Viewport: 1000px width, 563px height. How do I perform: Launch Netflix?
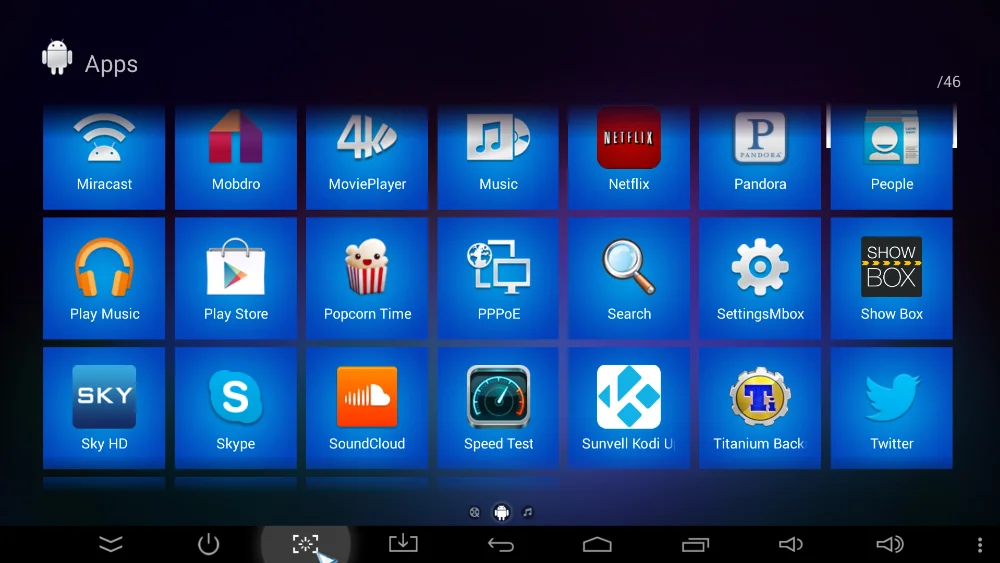click(629, 157)
